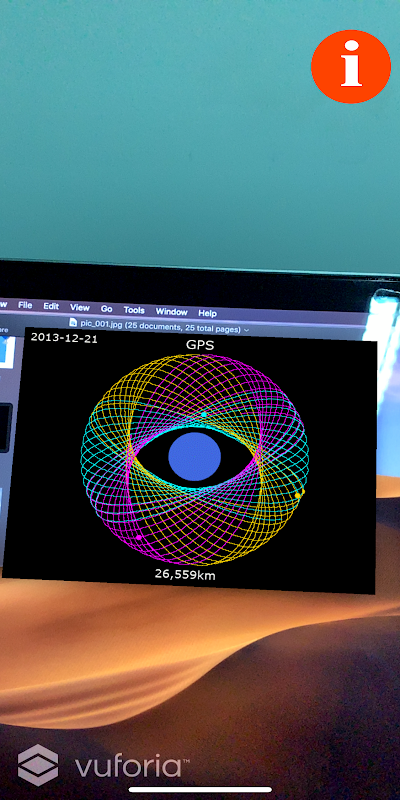
Task: Tap the magenta satellite dot on the orbit
Action: (138, 537)
